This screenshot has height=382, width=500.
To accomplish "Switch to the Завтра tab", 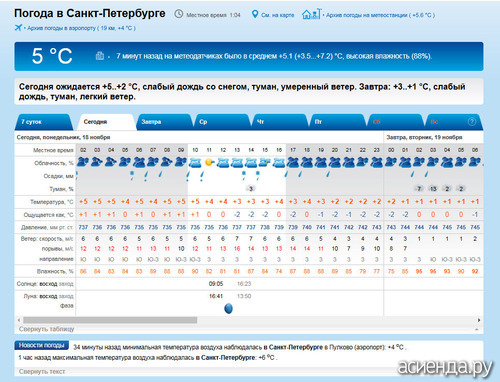I will coord(163,122).
